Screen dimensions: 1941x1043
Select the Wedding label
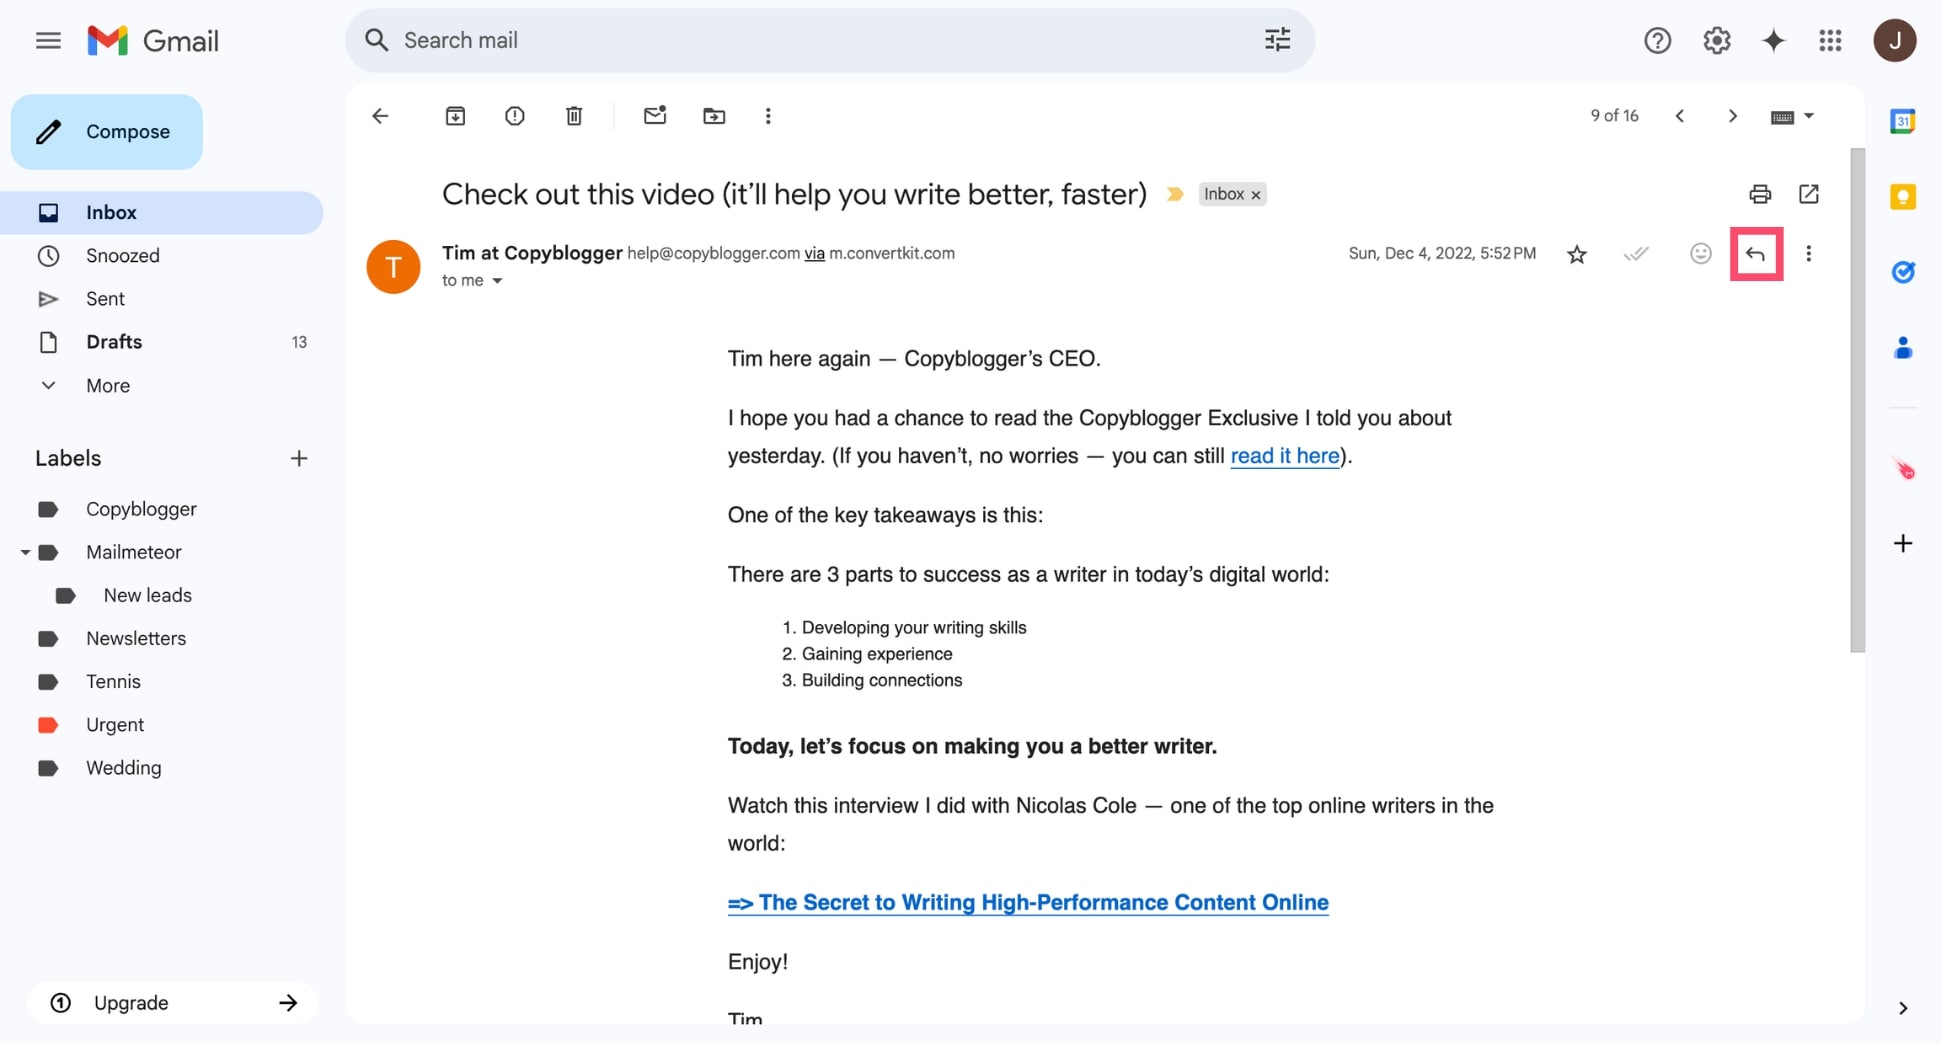point(123,768)
